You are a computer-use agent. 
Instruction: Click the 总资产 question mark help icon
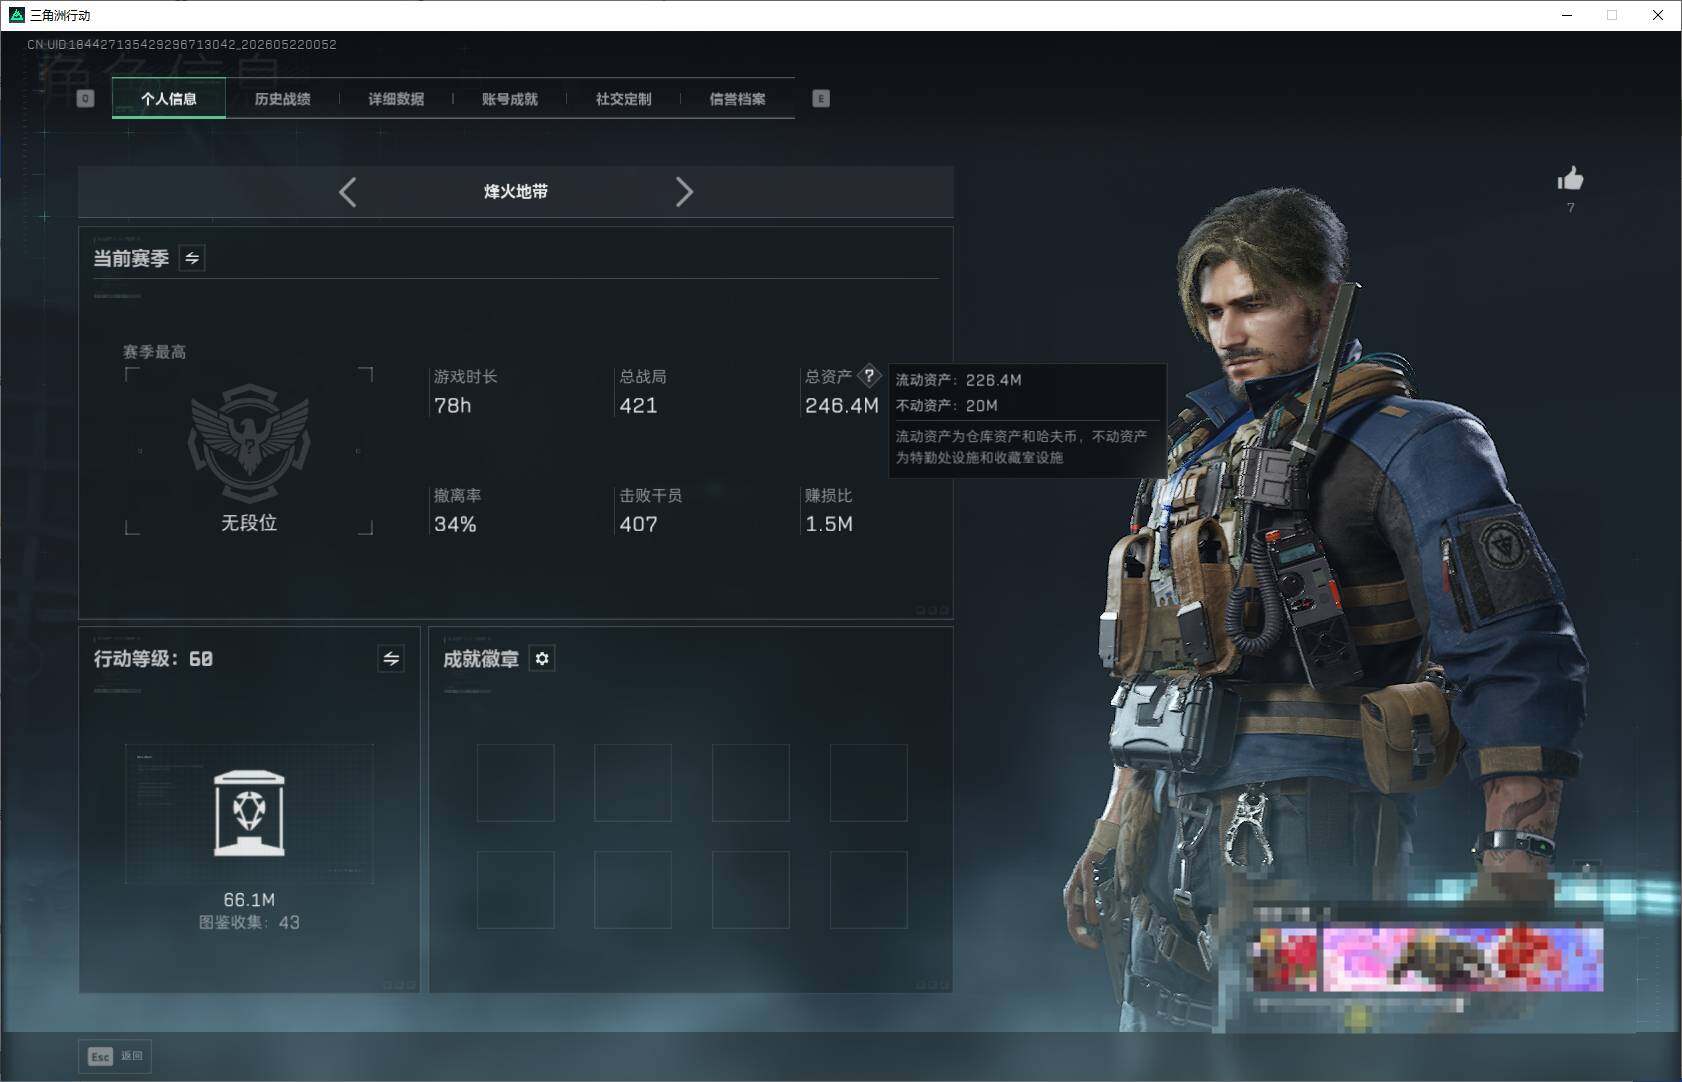pyautogui.click(x=869, y=376)
